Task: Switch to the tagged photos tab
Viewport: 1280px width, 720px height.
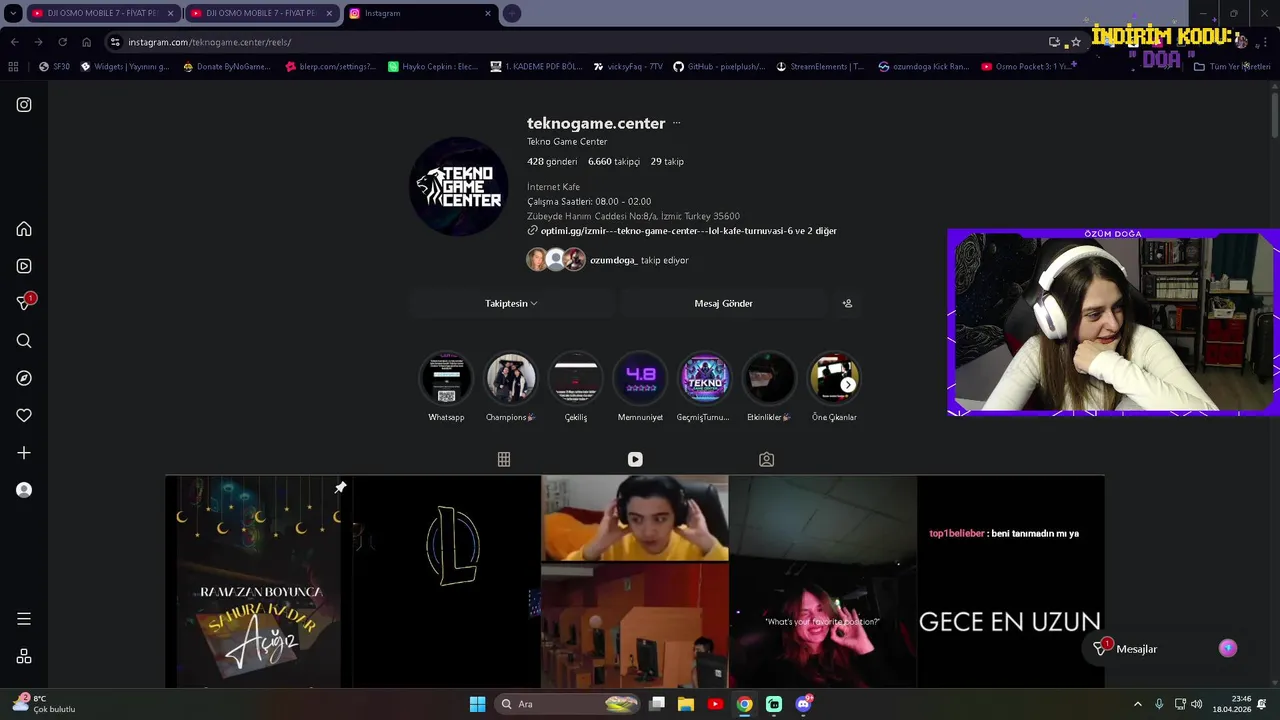Action: (x=766, y=459)
